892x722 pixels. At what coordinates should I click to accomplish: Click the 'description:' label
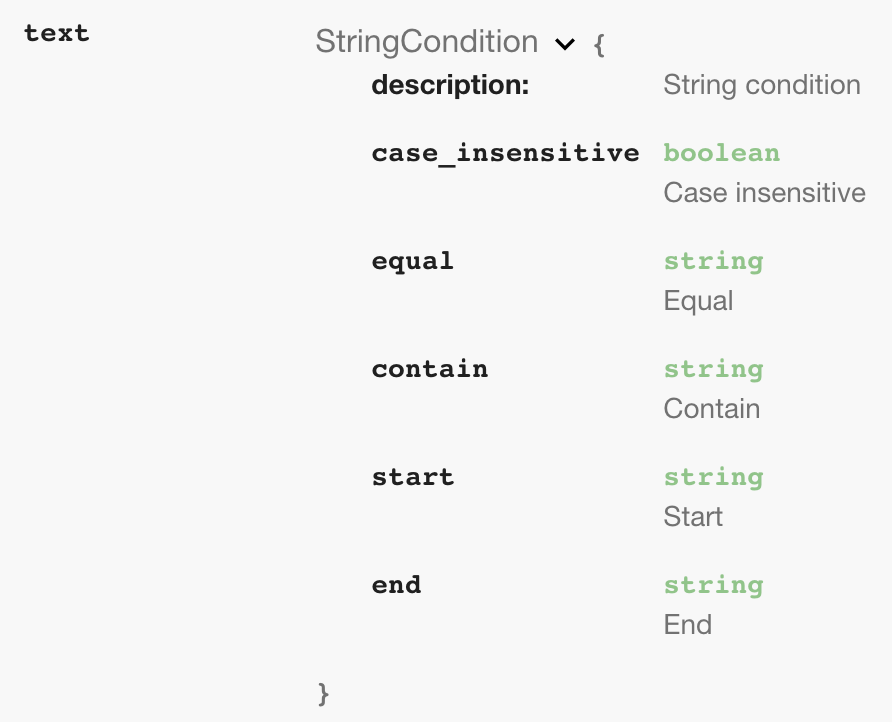(449, 85)
